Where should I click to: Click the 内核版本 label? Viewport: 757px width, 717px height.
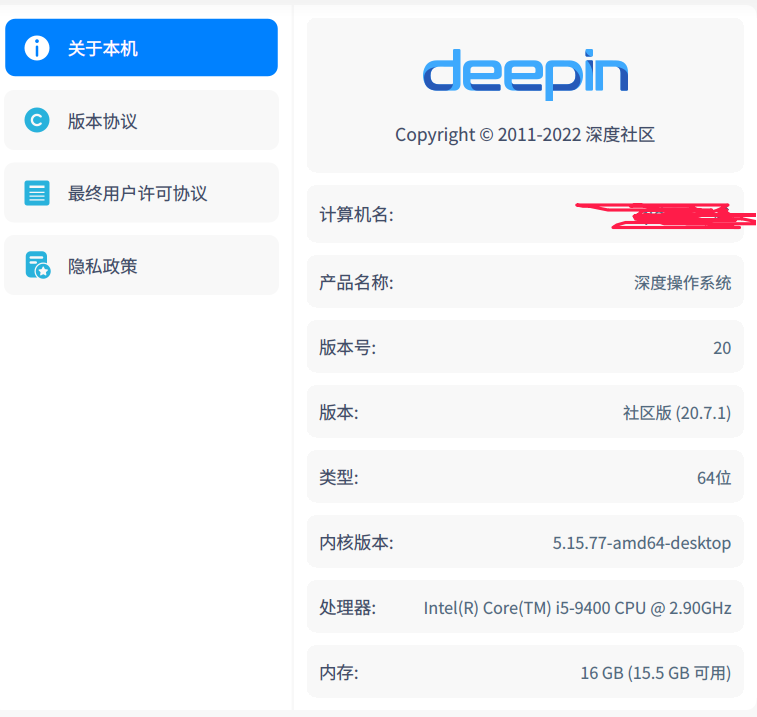[x=356, y=543]
